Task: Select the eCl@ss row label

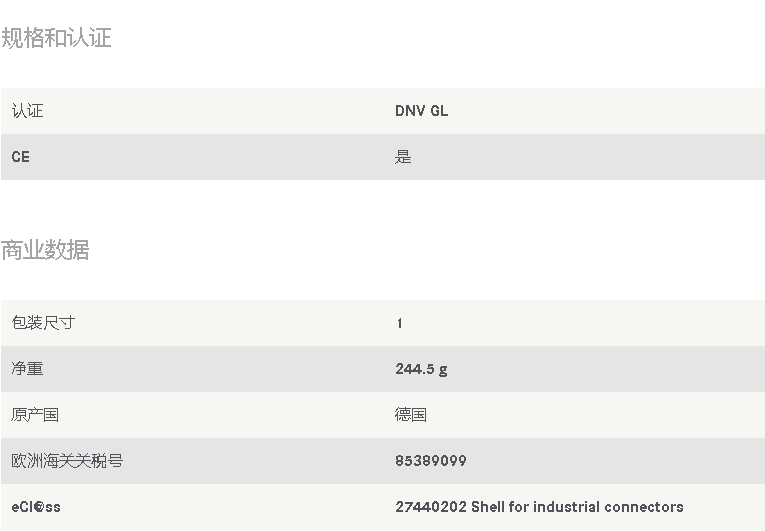Action: pyautogui.click(x=36, y=507)
